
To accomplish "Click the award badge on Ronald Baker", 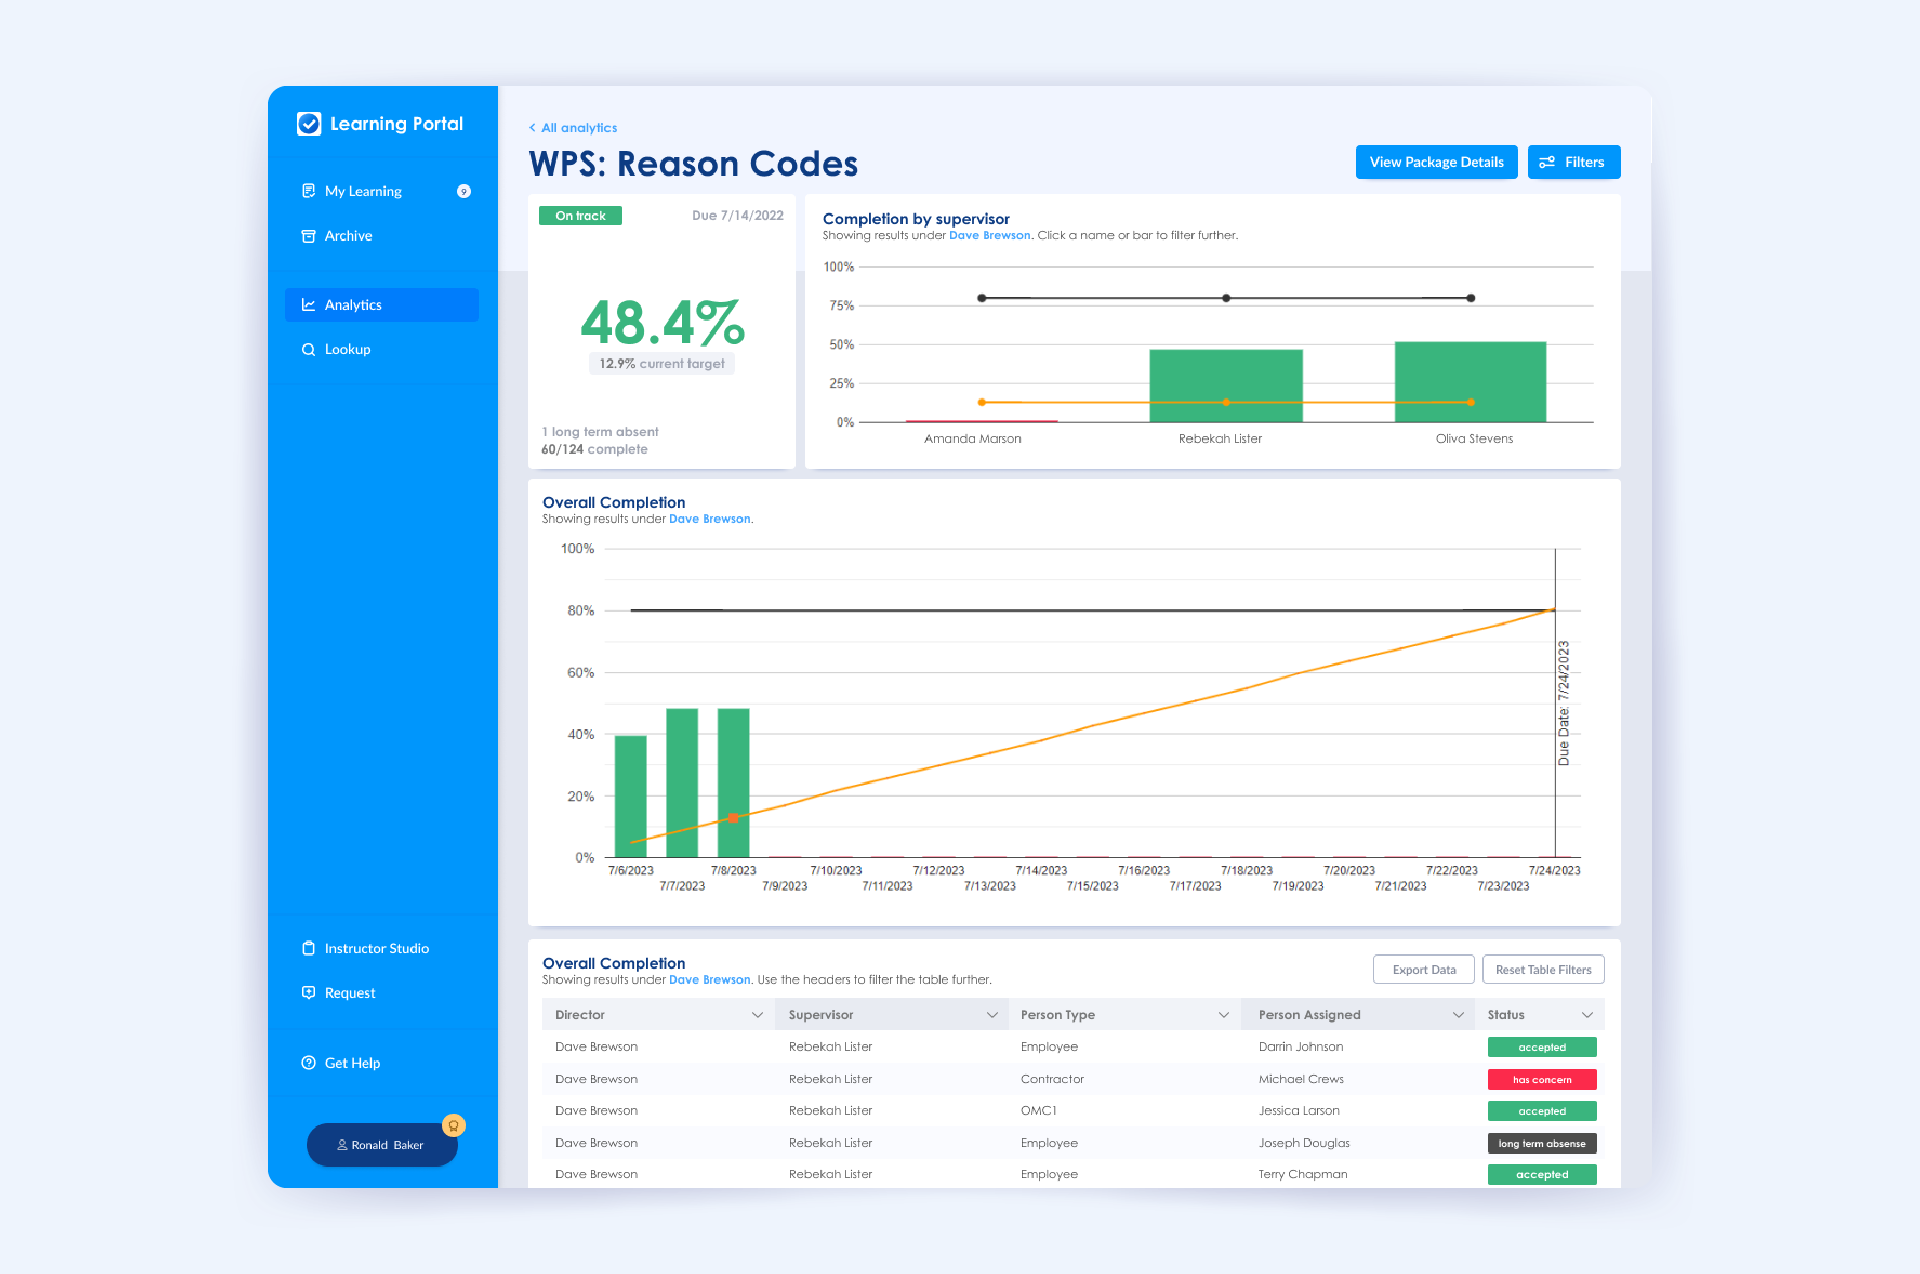I will coord(454,1126).
